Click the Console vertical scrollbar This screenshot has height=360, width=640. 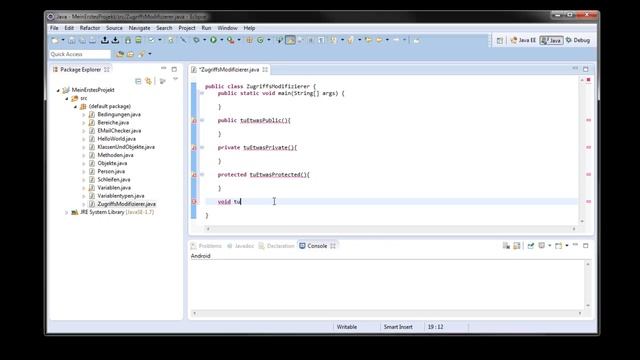point(588,284)
